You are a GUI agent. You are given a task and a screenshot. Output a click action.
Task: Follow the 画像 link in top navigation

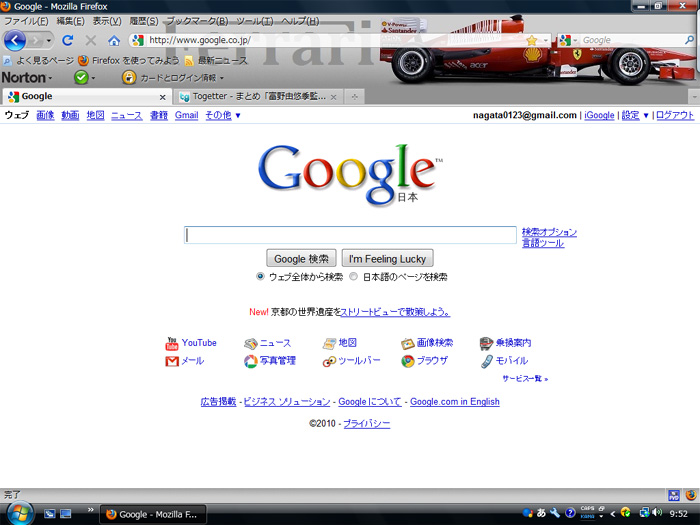(x=45, y=115)
